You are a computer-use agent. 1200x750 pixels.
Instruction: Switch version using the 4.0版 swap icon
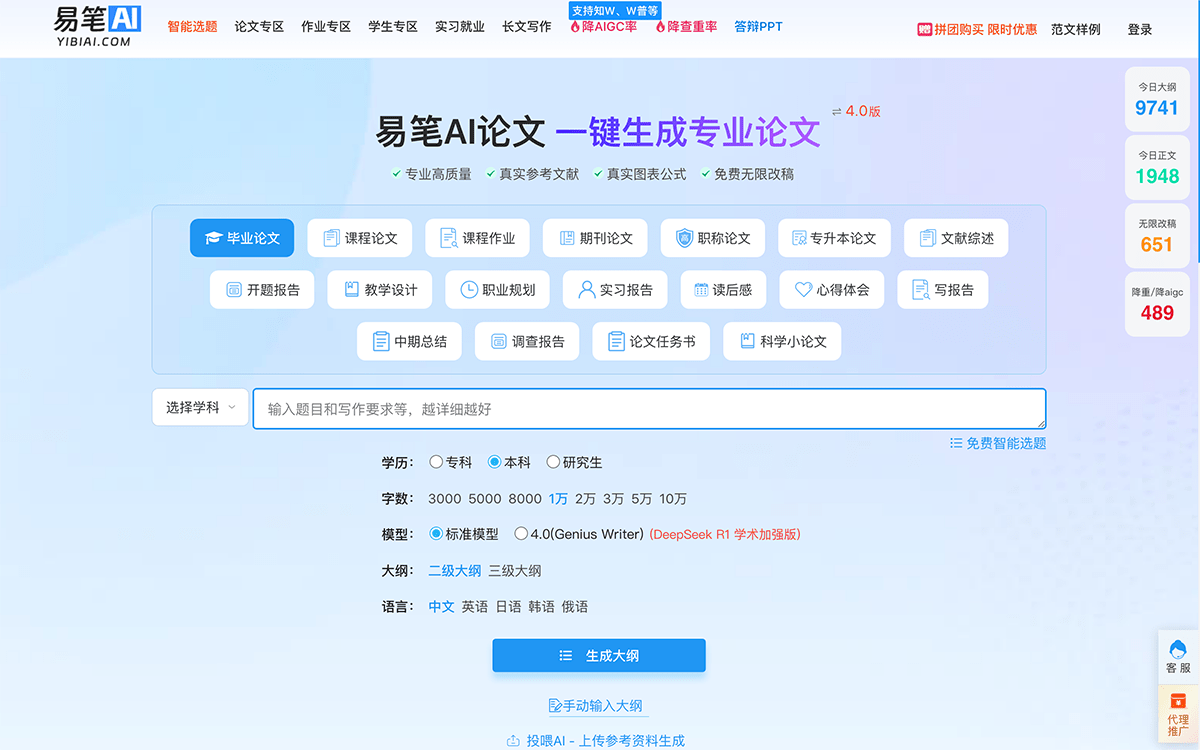point(836,112)
